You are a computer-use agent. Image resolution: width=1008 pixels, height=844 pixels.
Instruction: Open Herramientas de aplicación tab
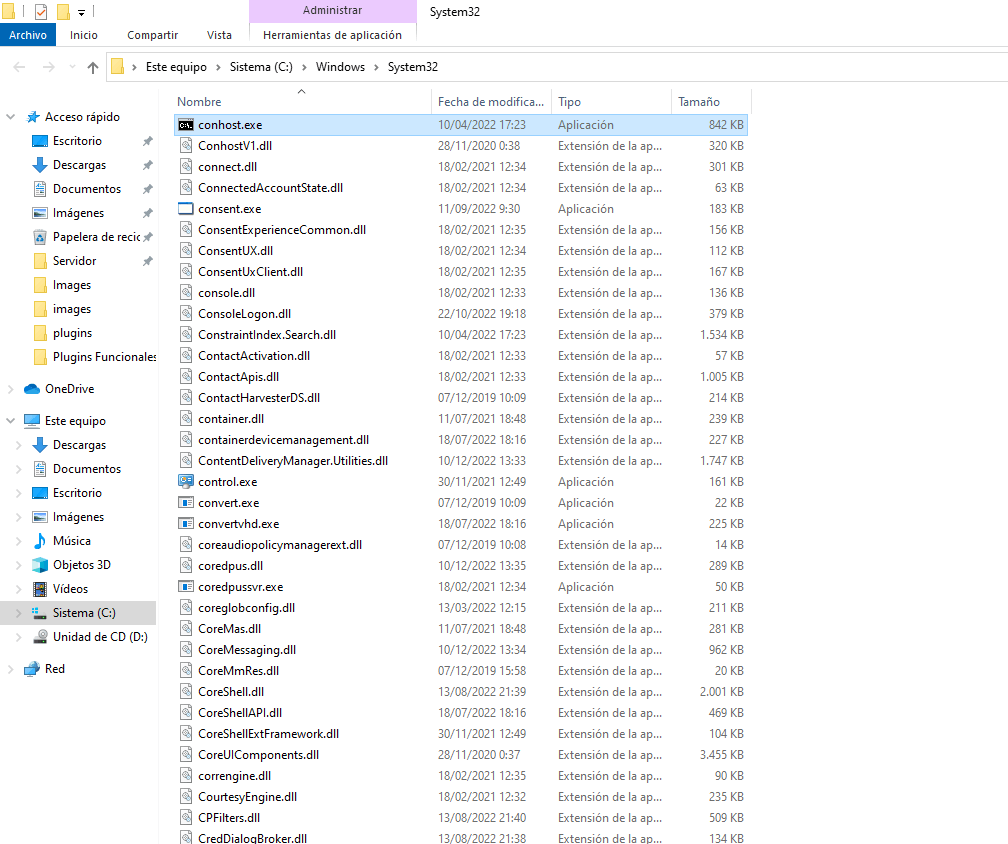pyautogui.click(x=332, y=35)
